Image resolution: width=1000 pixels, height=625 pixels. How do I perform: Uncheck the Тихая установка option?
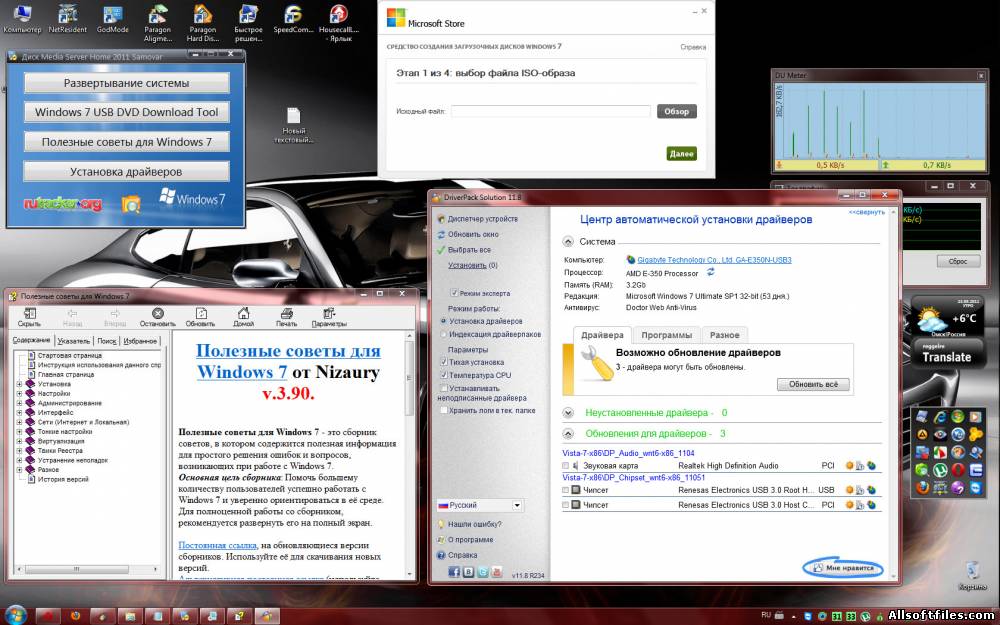click(x=444, y=362)
